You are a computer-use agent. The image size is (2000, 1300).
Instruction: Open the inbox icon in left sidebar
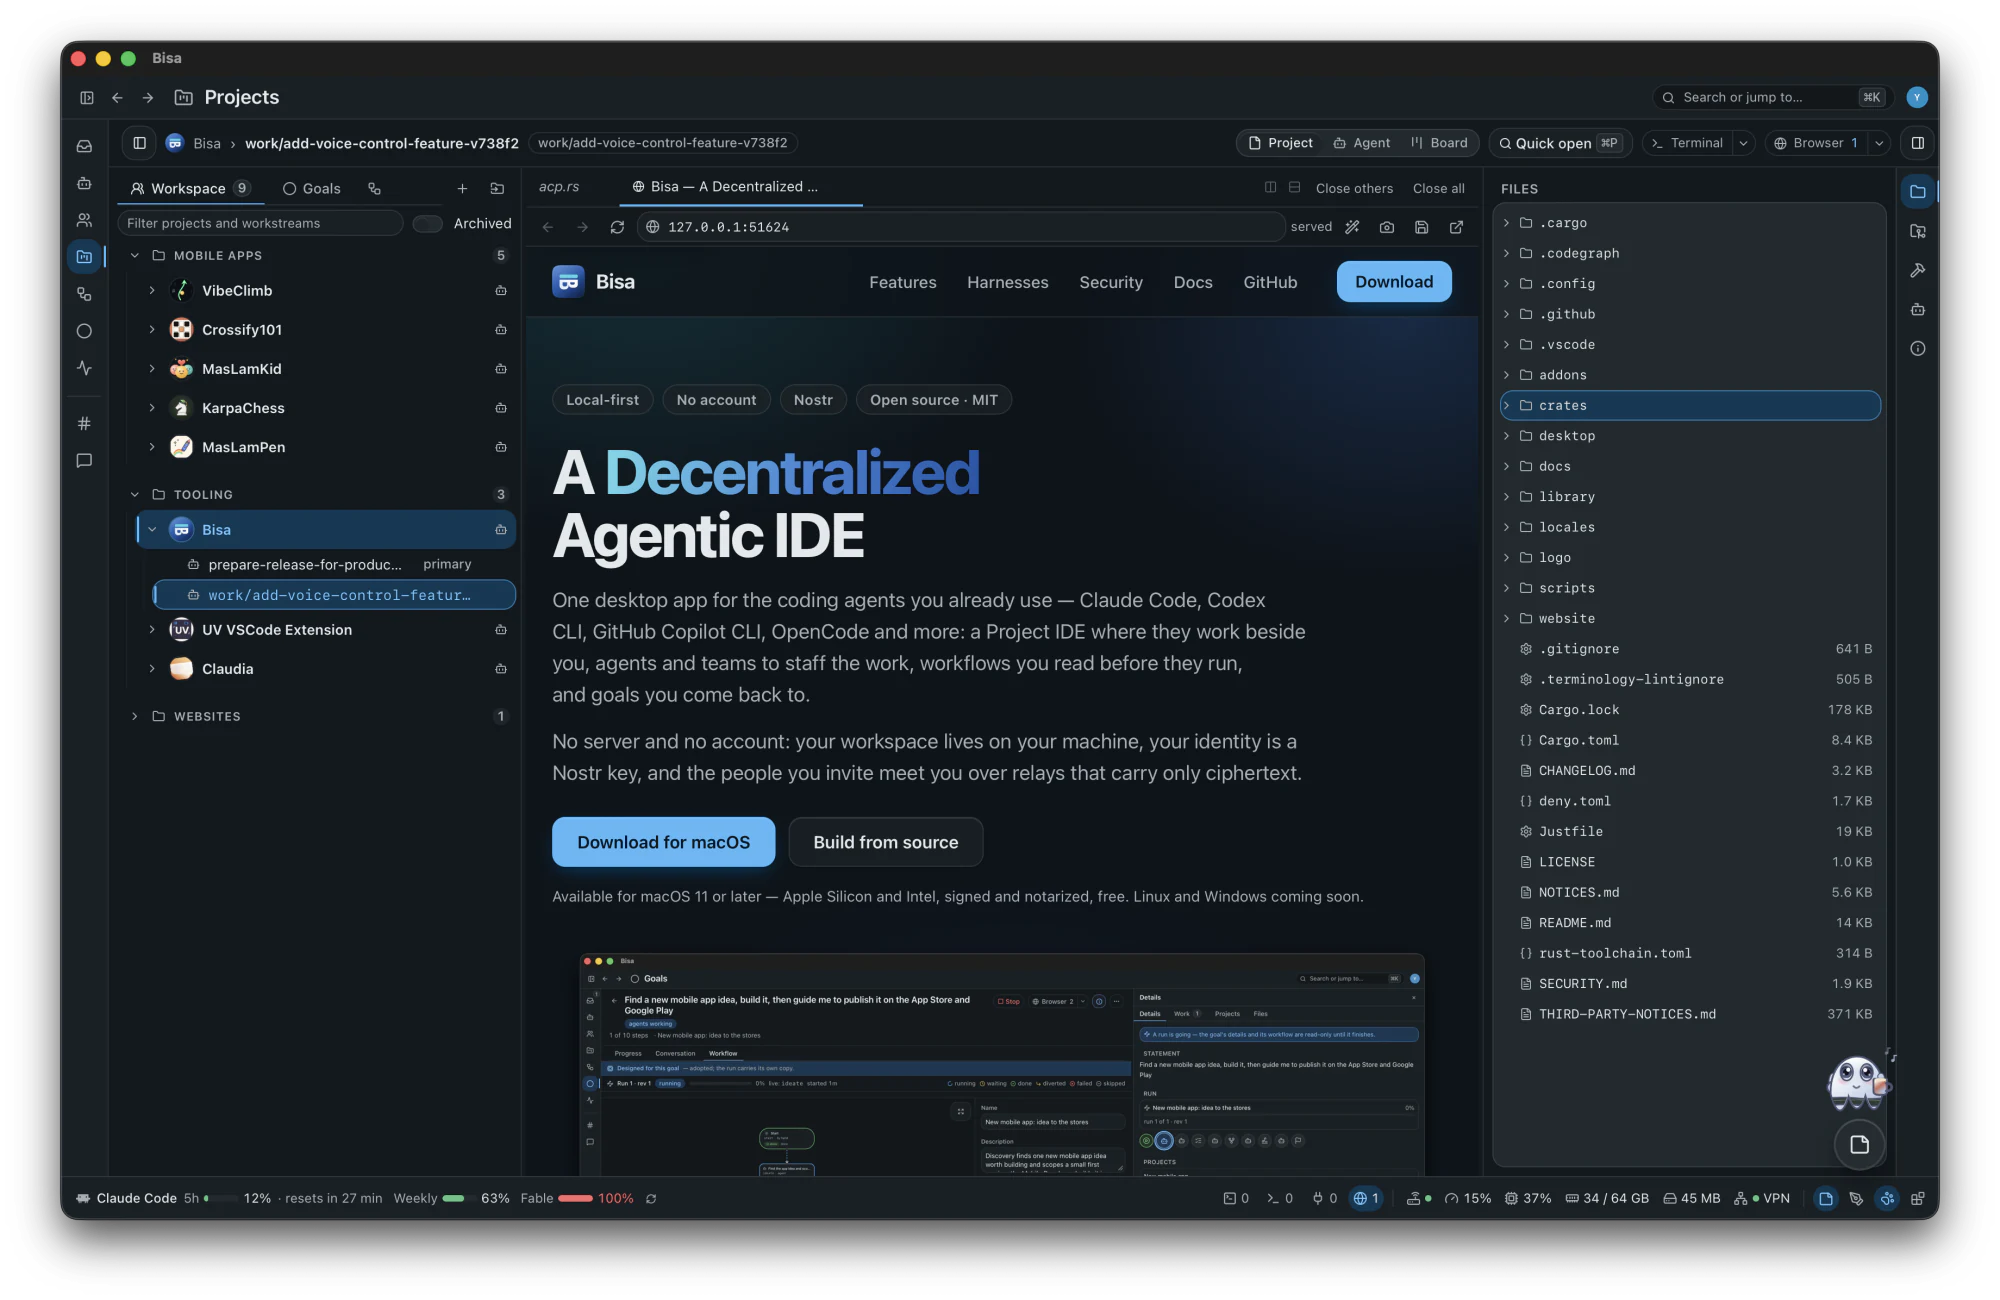pyautogui.click(x=85, y=146)
